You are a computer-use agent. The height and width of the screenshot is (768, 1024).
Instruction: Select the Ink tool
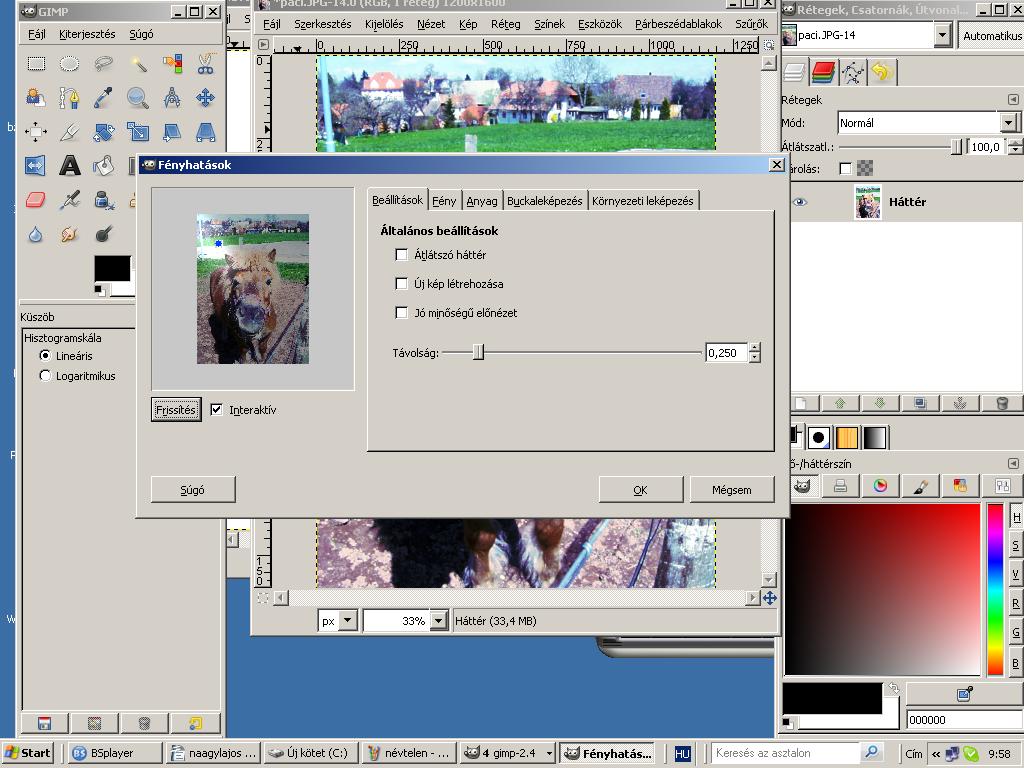(x=103, y=200)
